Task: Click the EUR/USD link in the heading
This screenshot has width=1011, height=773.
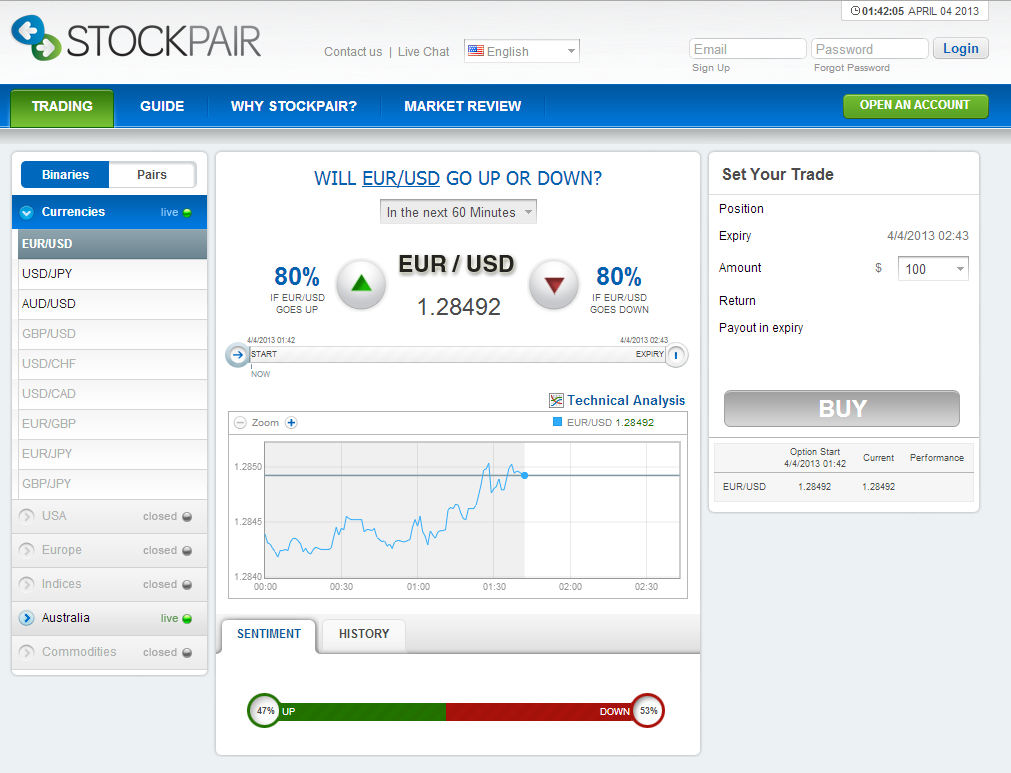Action: pos(401,179)
